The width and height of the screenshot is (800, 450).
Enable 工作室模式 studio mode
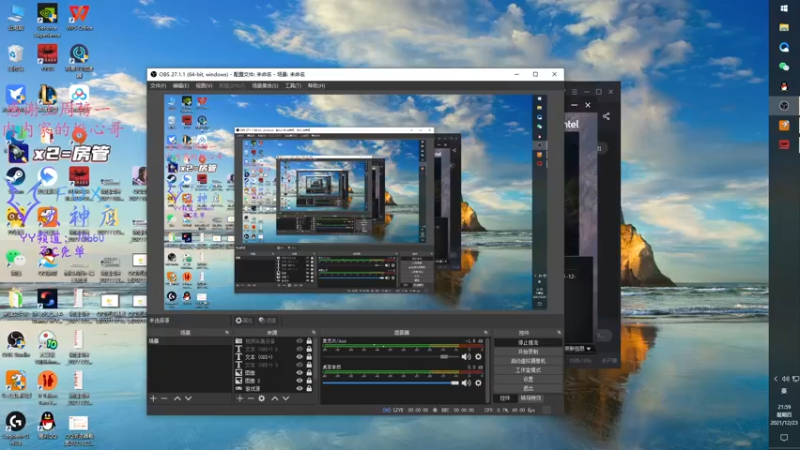[528, 370]
